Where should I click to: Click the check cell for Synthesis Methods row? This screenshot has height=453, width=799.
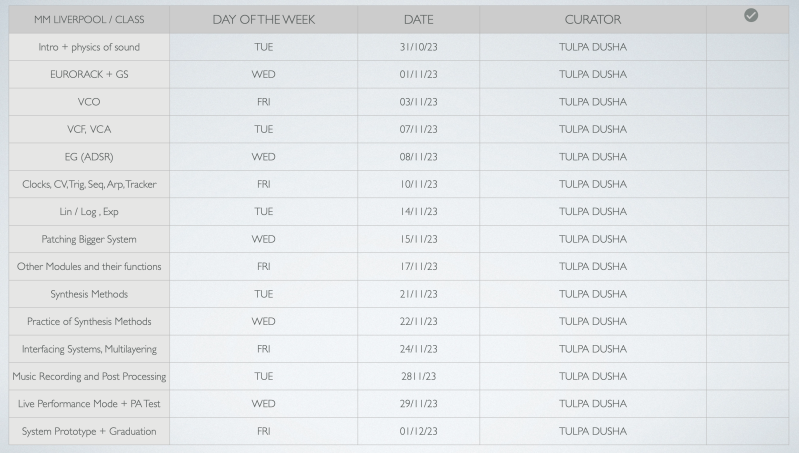(x=750, y=294)
